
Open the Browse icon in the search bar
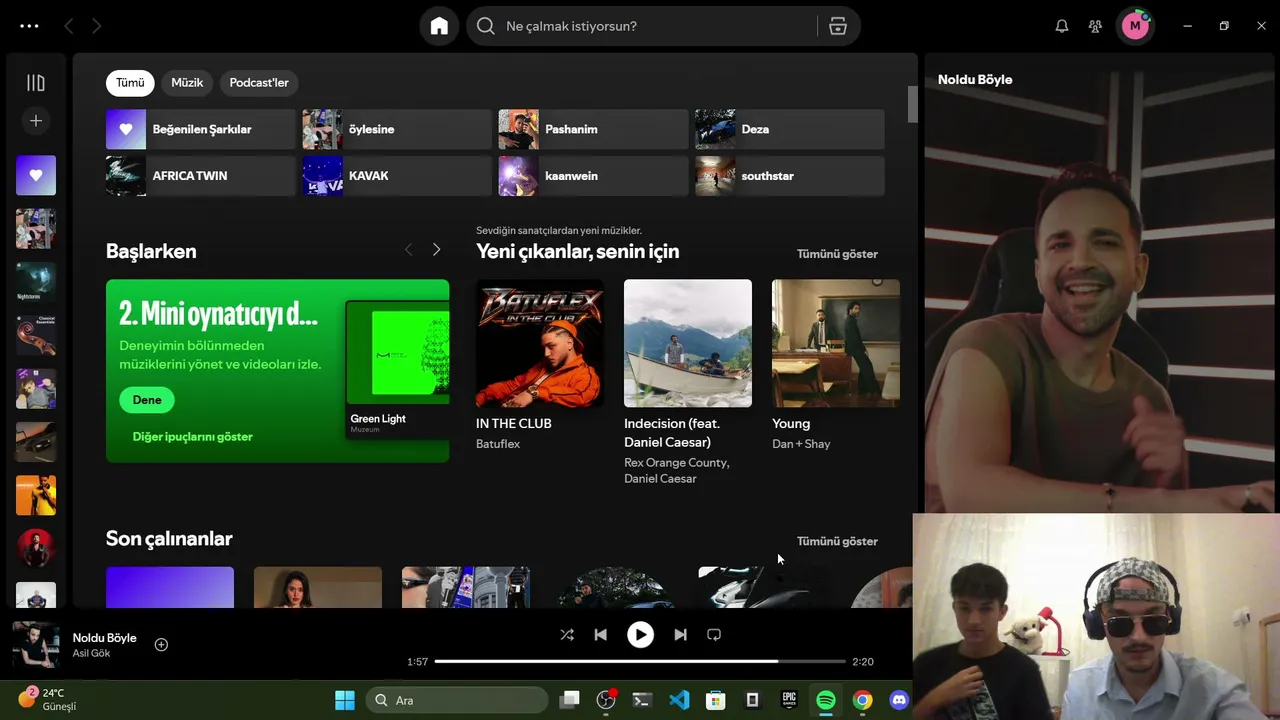click(x=838, y=26)
